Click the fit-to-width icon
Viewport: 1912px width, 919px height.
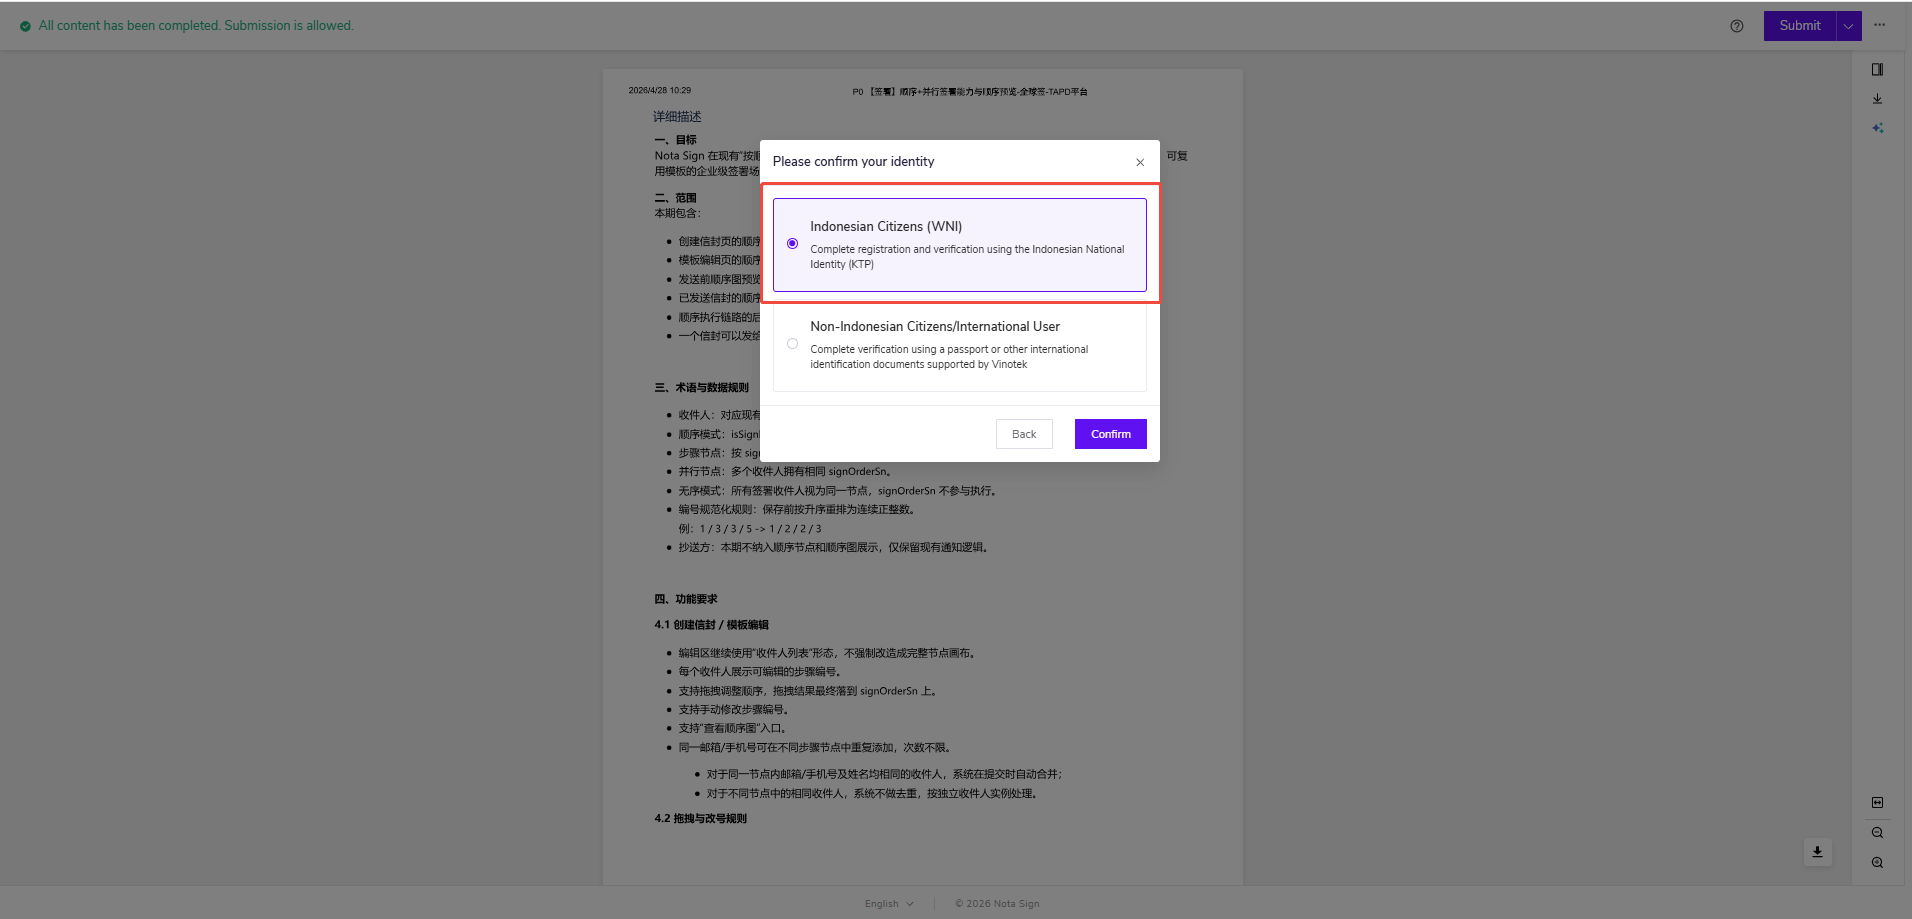1877,803
